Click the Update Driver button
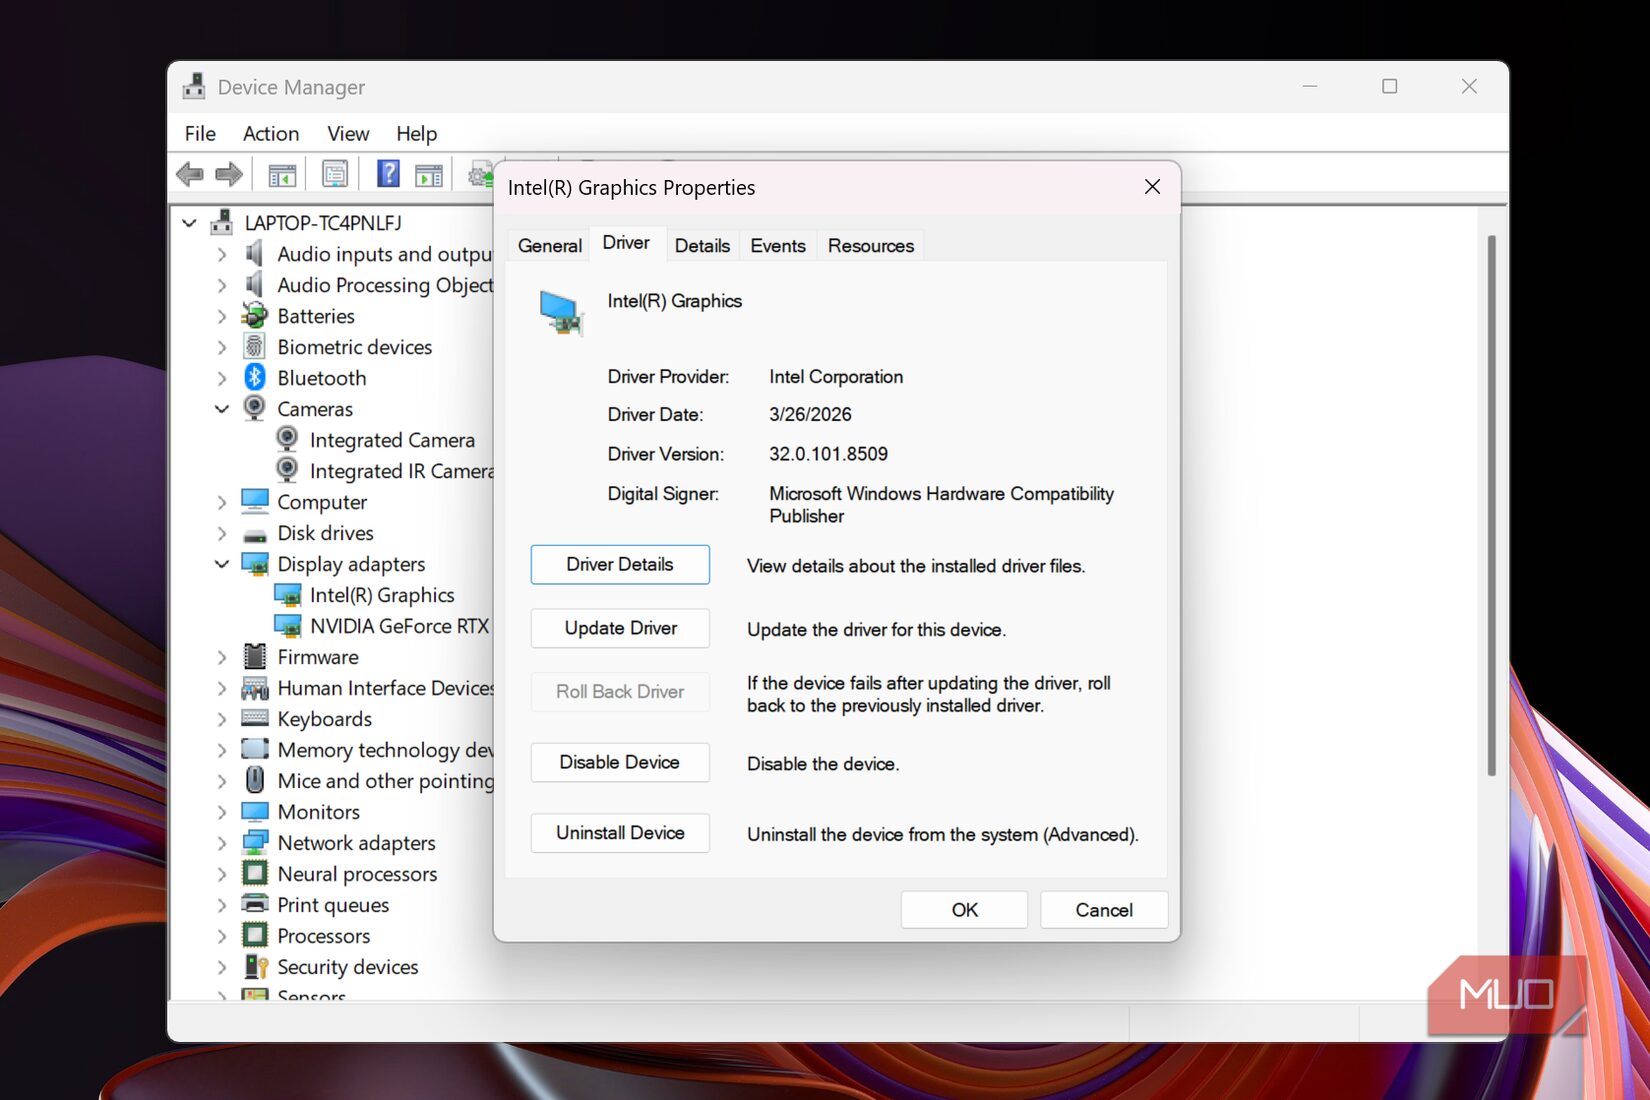Screen dimensions: 1650x1100 [x=620, y=628]
